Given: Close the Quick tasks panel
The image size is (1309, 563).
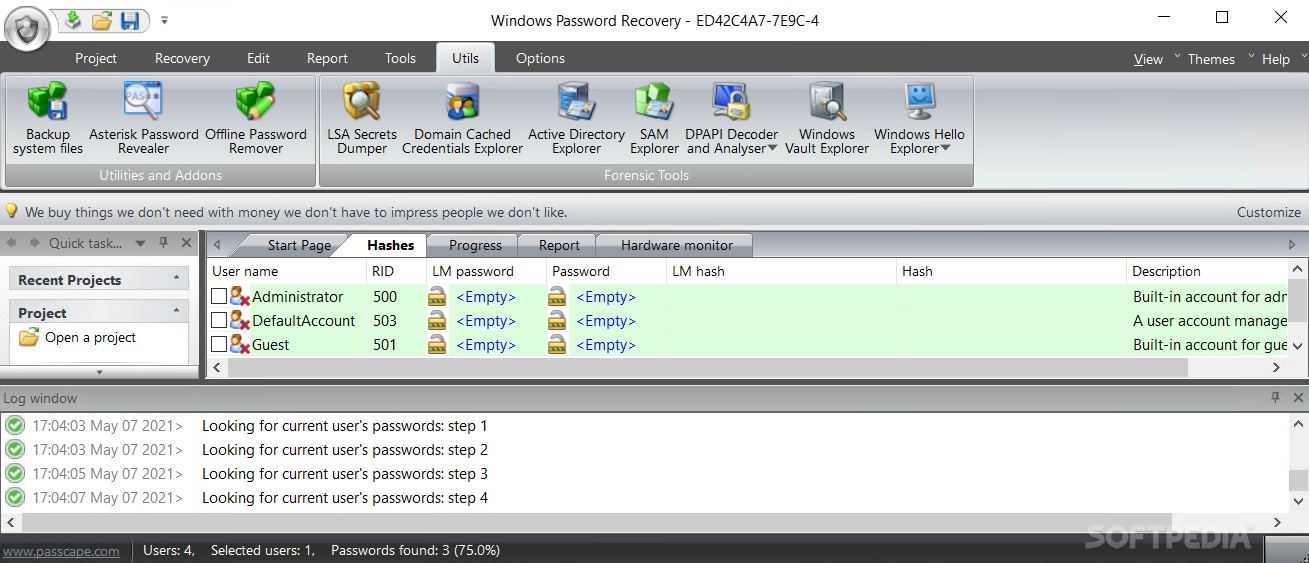Looking at the screenshot, I should tap(187, 243).
